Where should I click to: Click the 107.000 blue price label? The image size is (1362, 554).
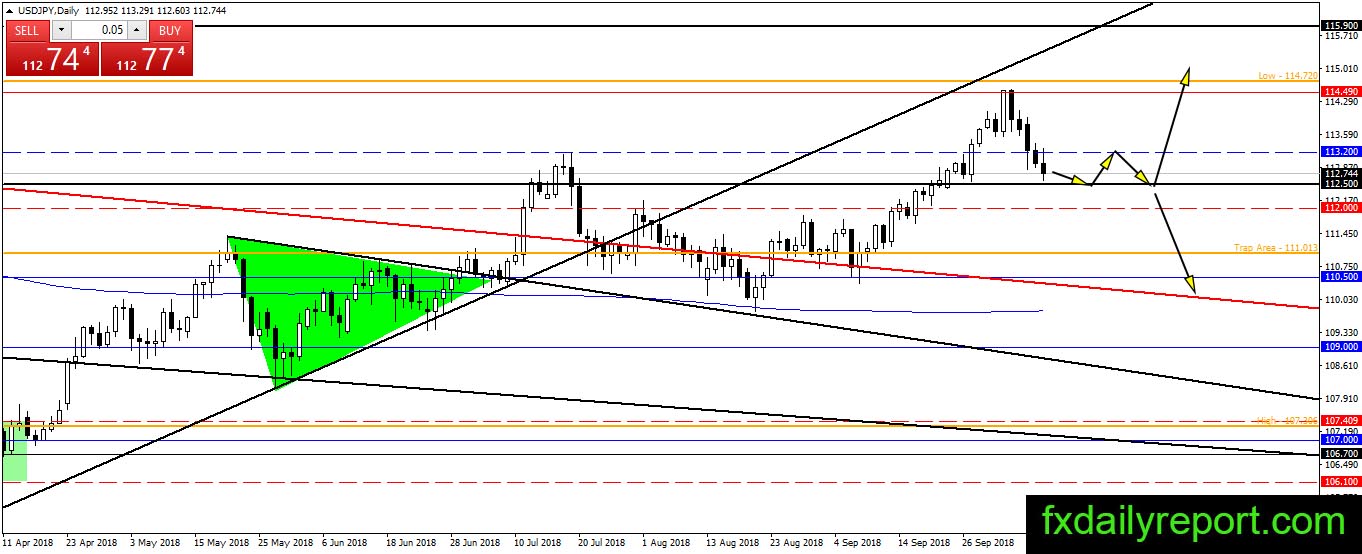pyautogui.click(x=1340, y=440)
